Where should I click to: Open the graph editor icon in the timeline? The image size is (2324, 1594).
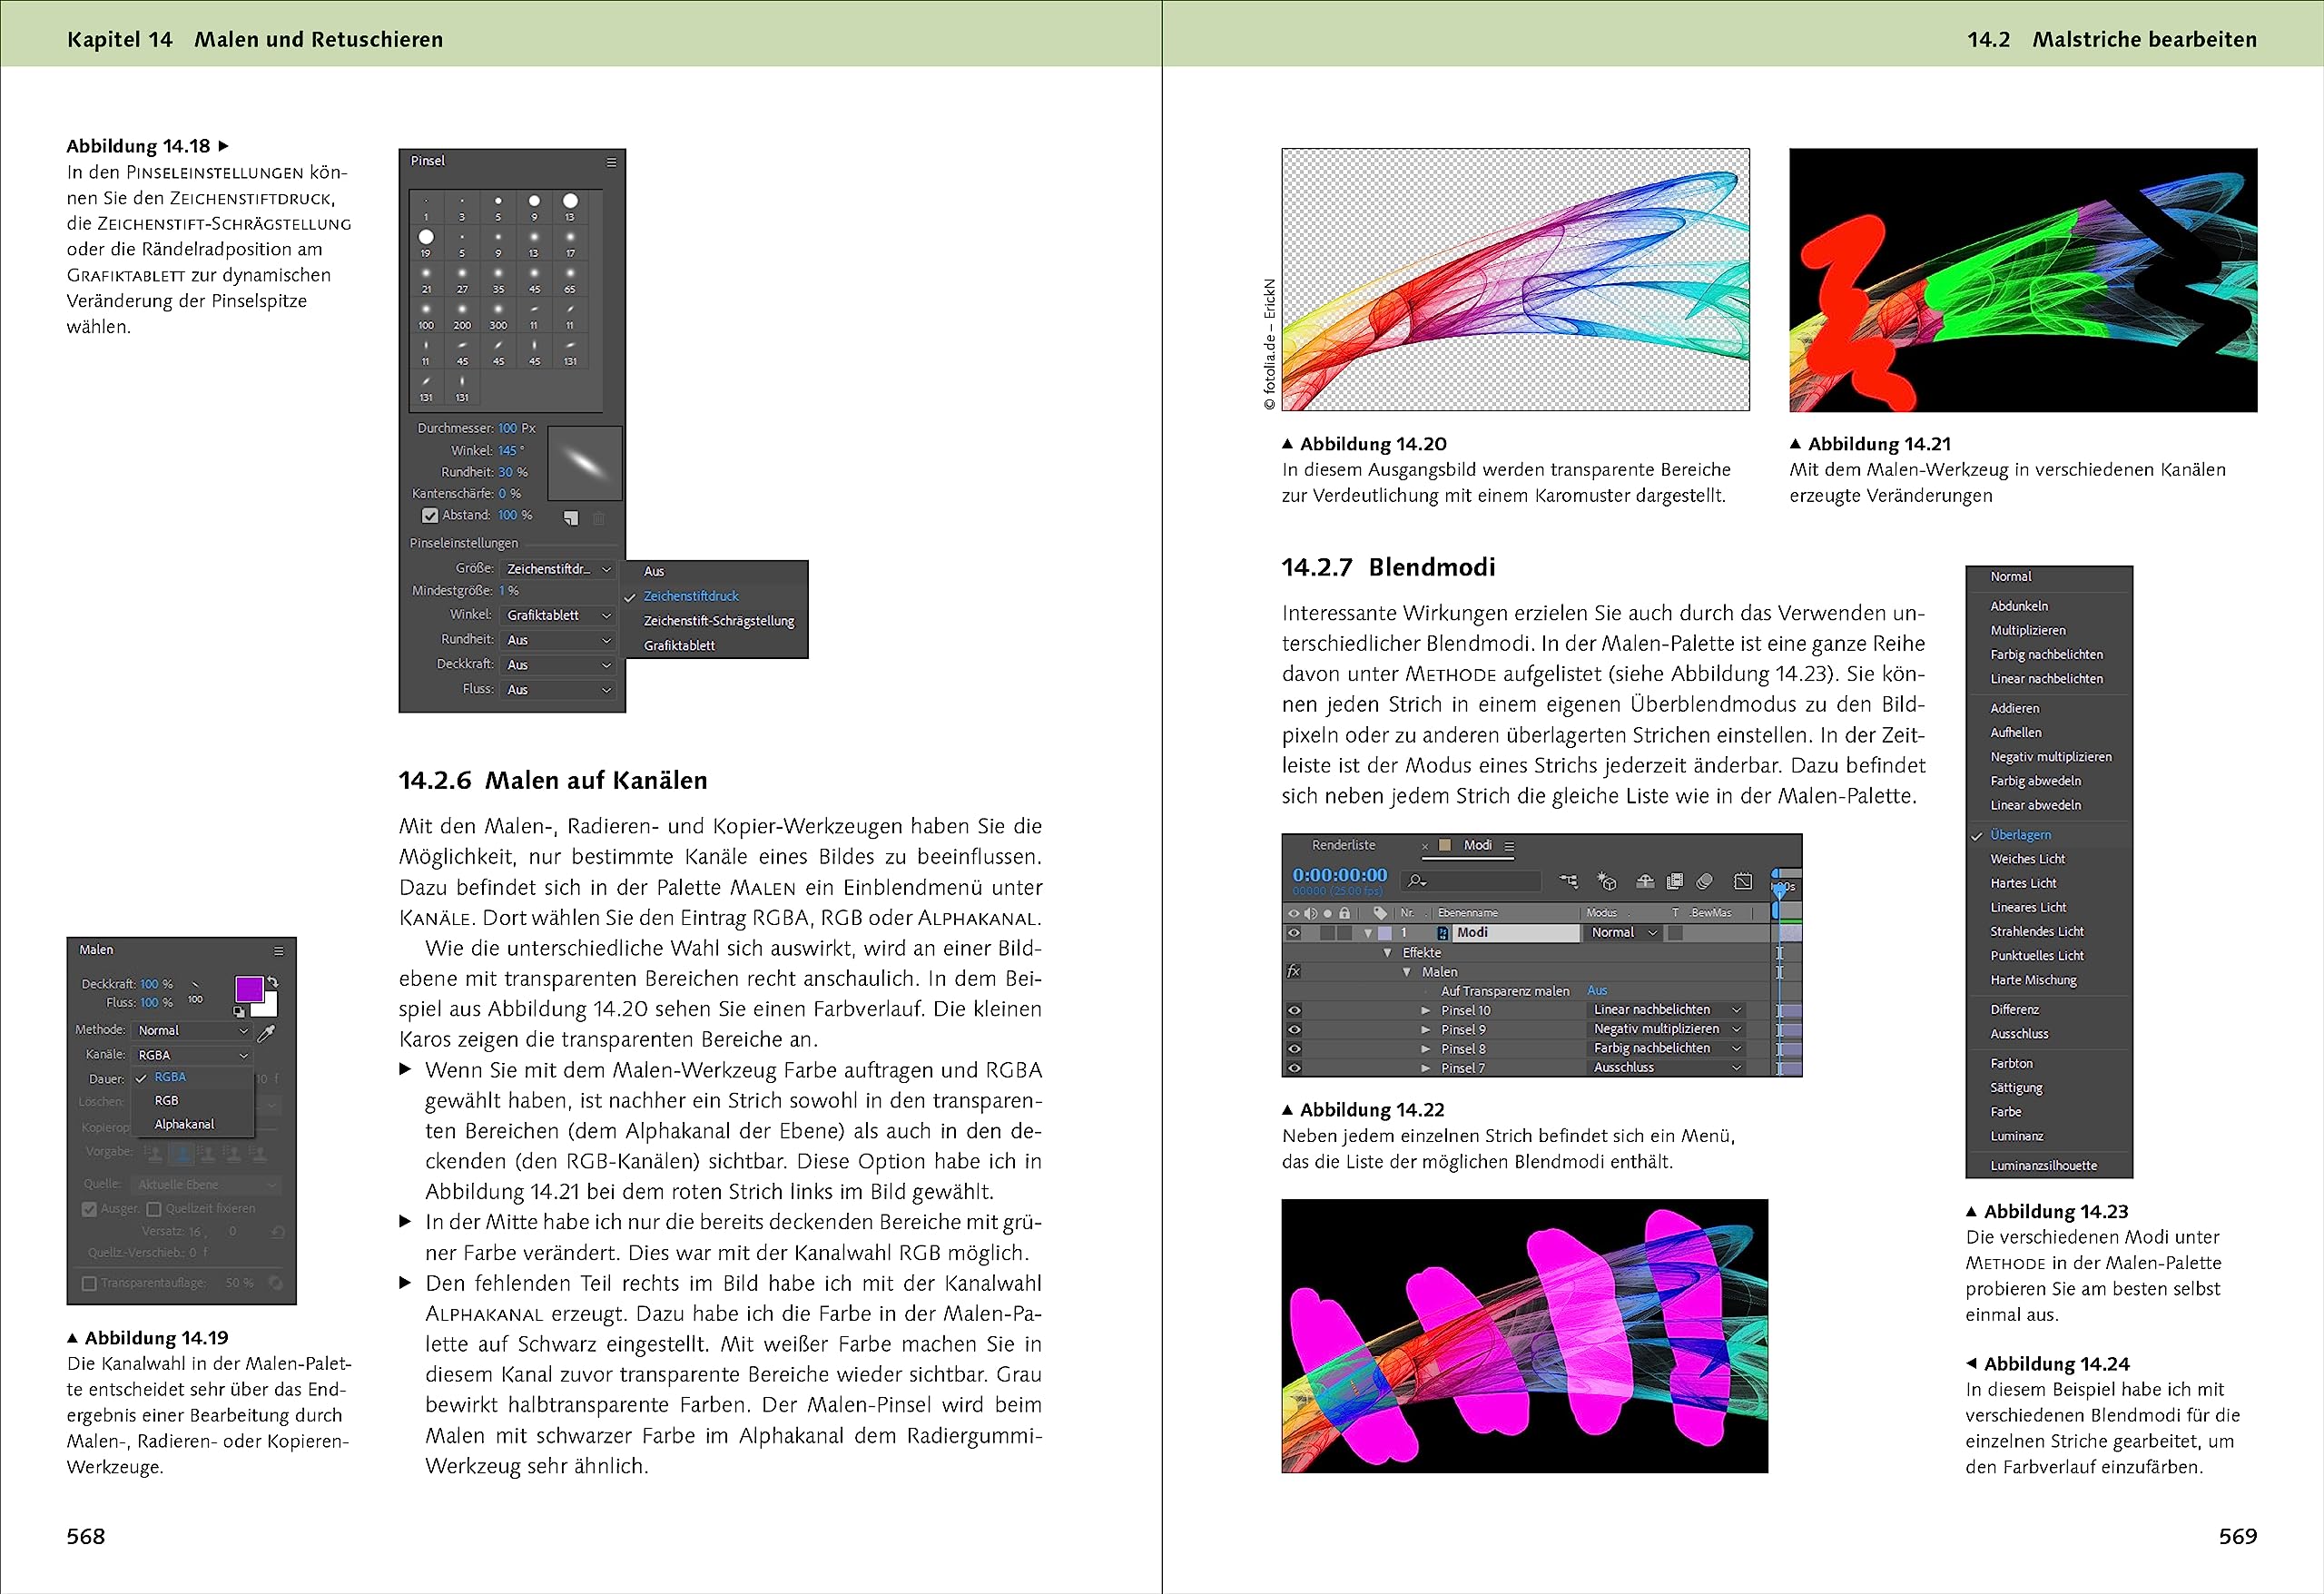click(1743, 881)
